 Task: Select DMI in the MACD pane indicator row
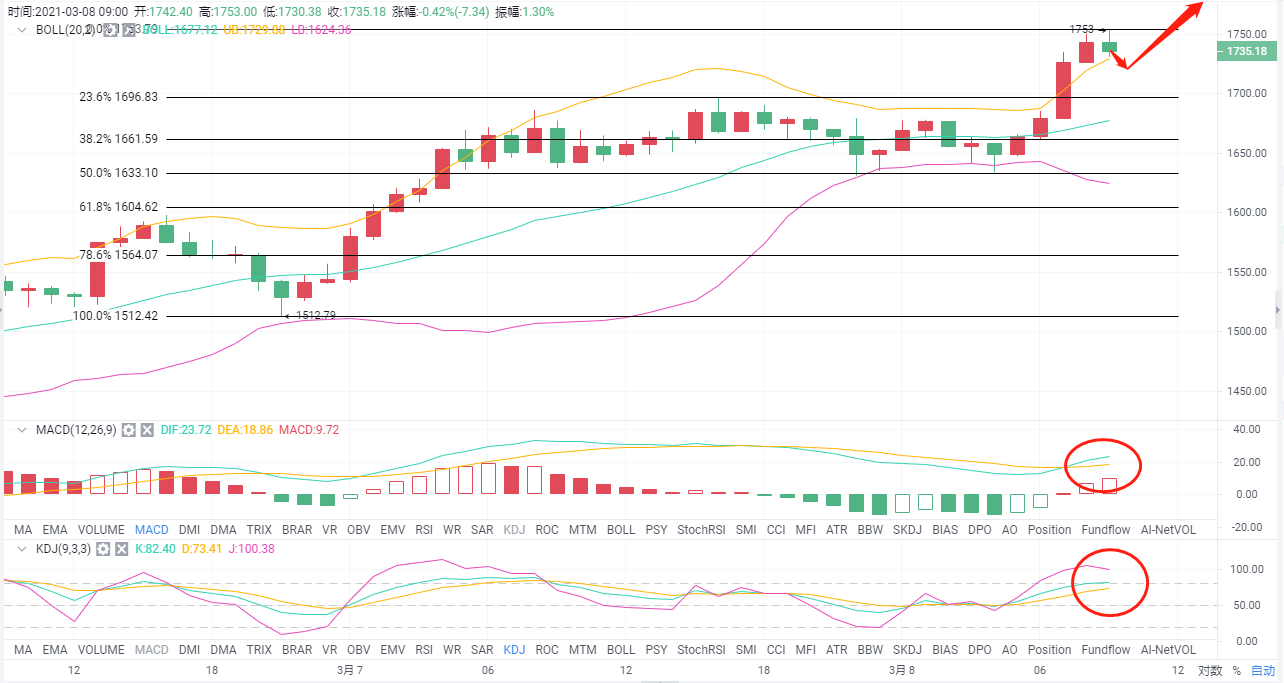point(190,530)
